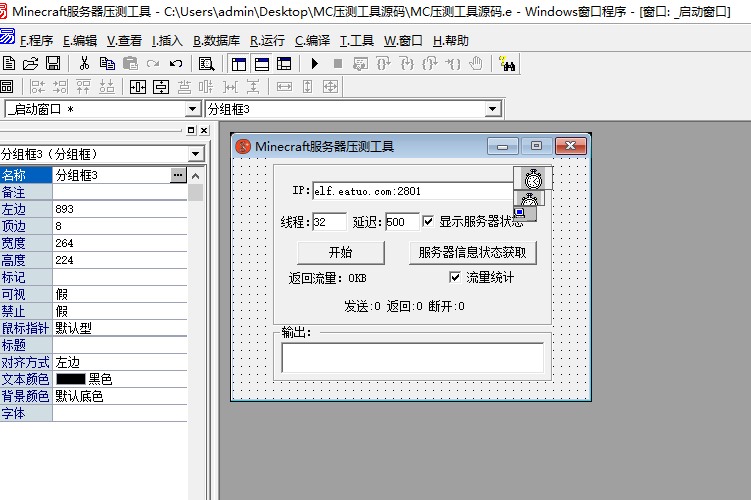Open find with the magnifier document icon
The height and width of the screenshot is (500, 751).
(x=207, y=63)
